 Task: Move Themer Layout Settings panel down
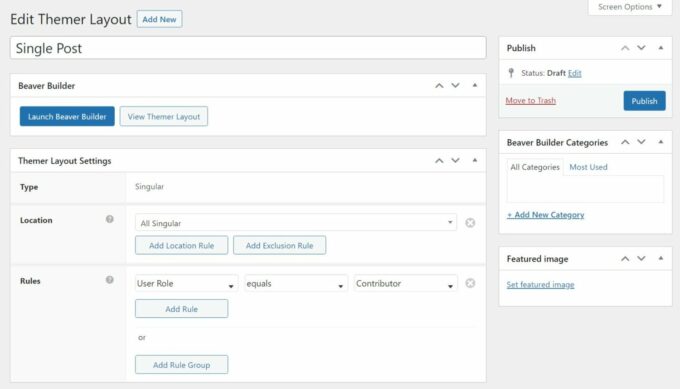pyautogui.click(x=455, y=161)
